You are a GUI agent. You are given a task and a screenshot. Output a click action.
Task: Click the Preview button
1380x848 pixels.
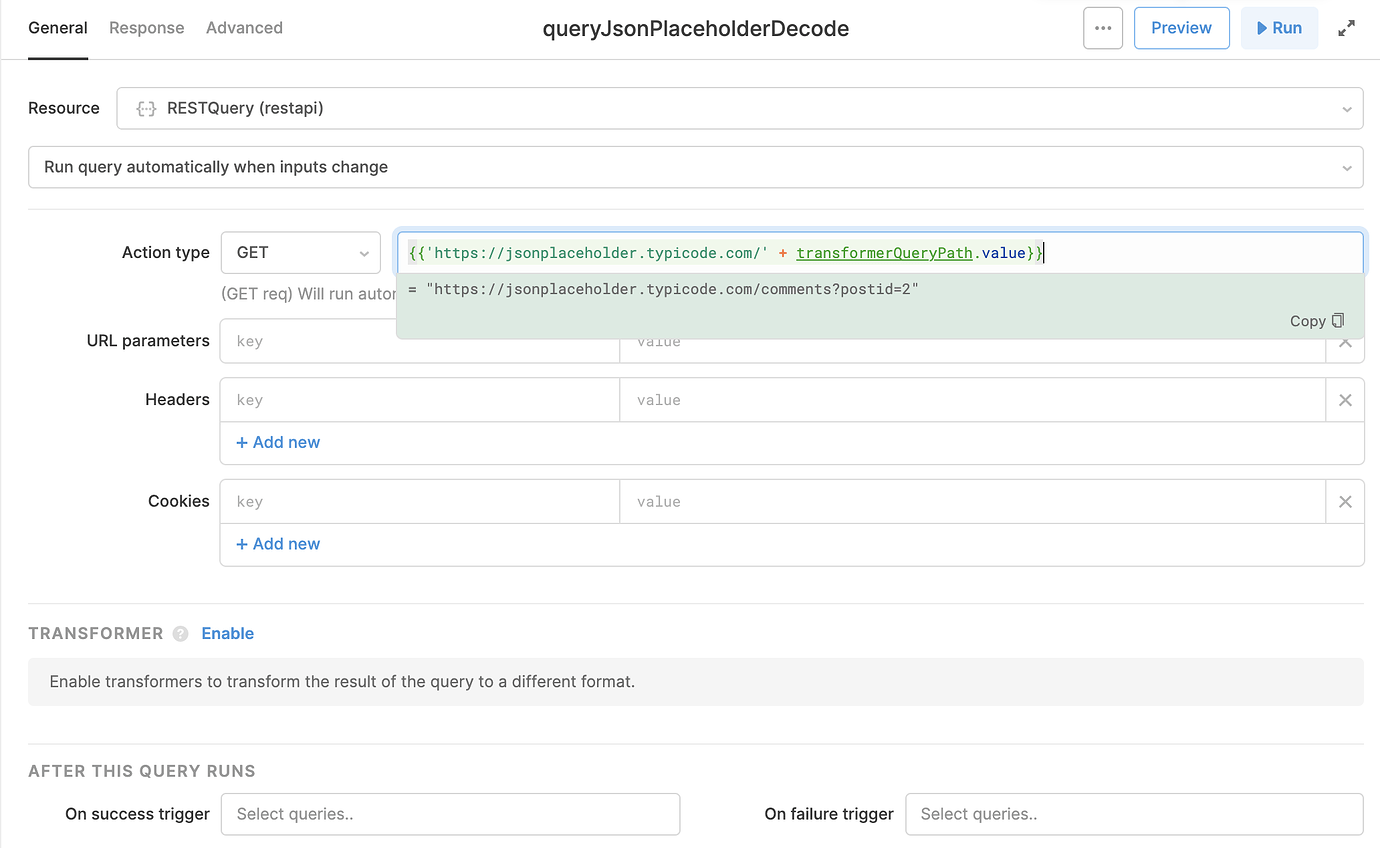click(1181, 28)
